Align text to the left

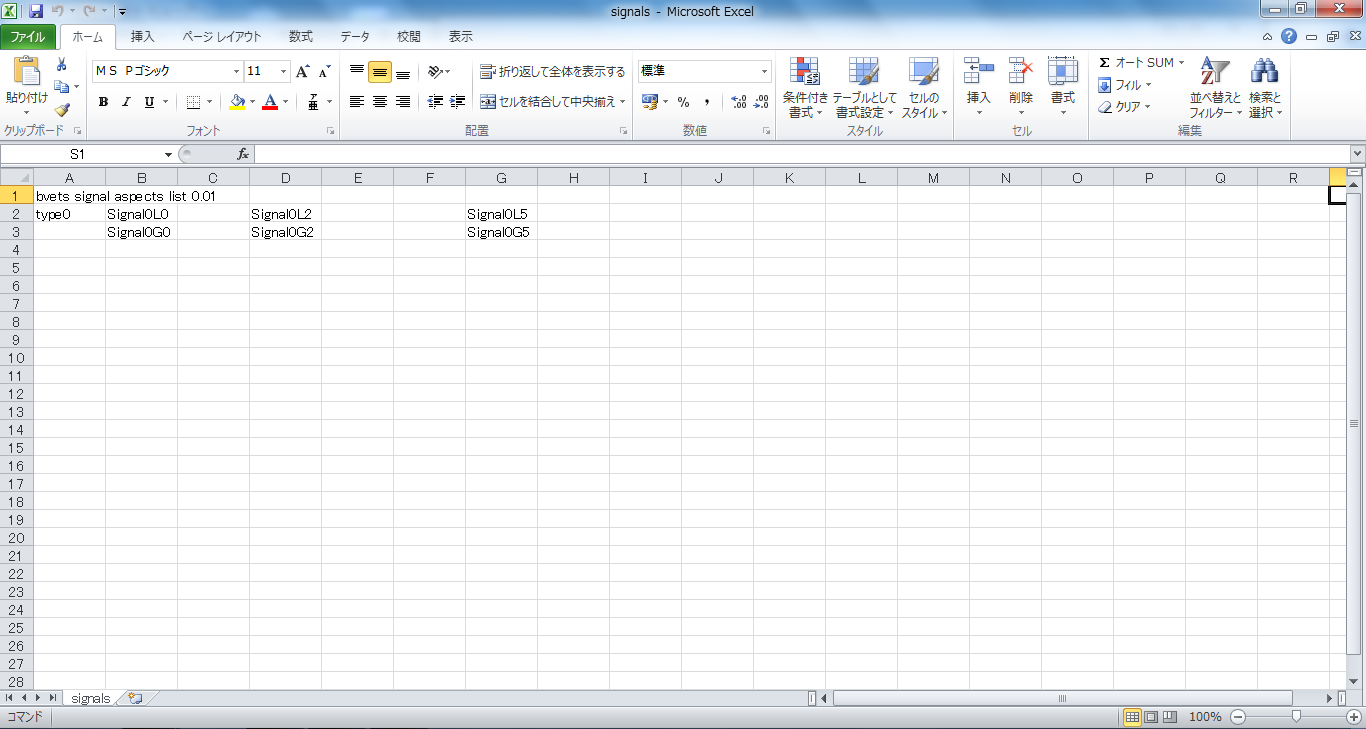click(x=357, y=102)
